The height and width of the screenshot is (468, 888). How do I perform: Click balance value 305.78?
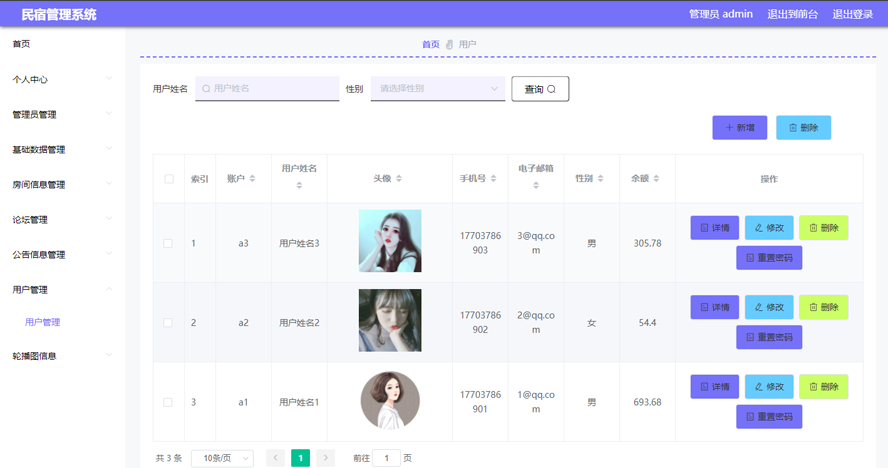(x=647, y=243)
